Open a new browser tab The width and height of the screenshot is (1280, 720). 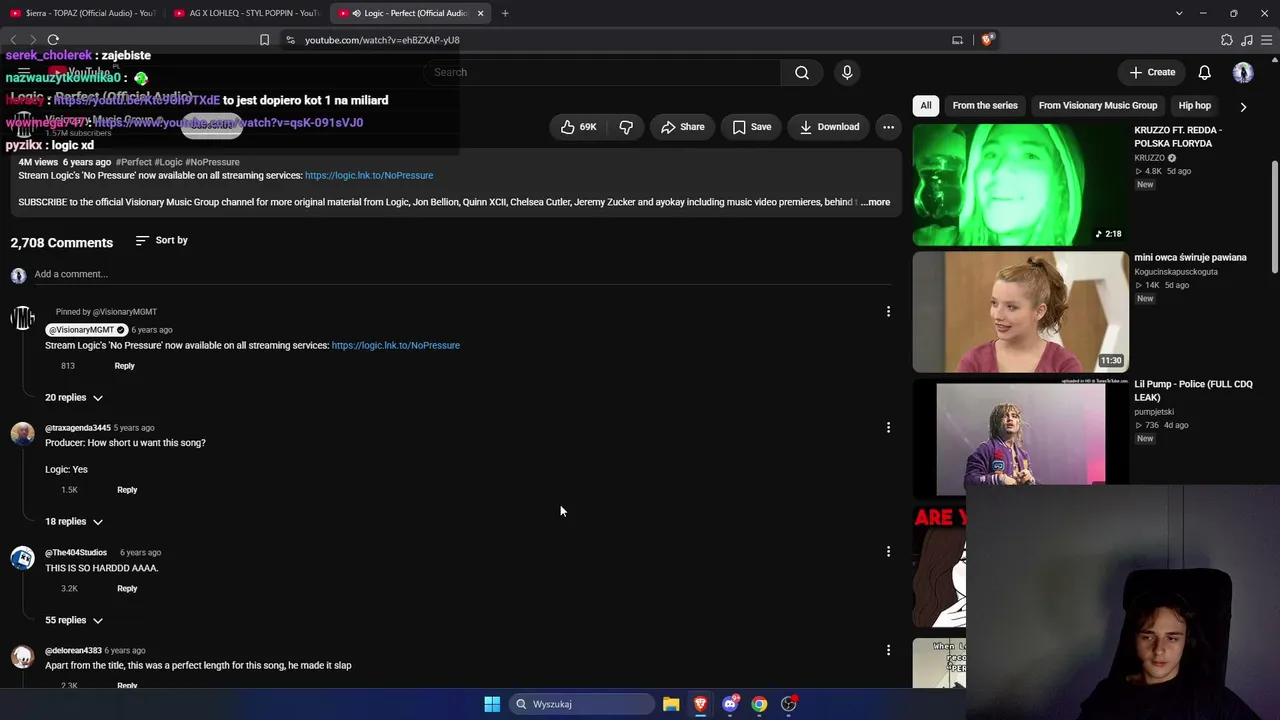point(505,13)
